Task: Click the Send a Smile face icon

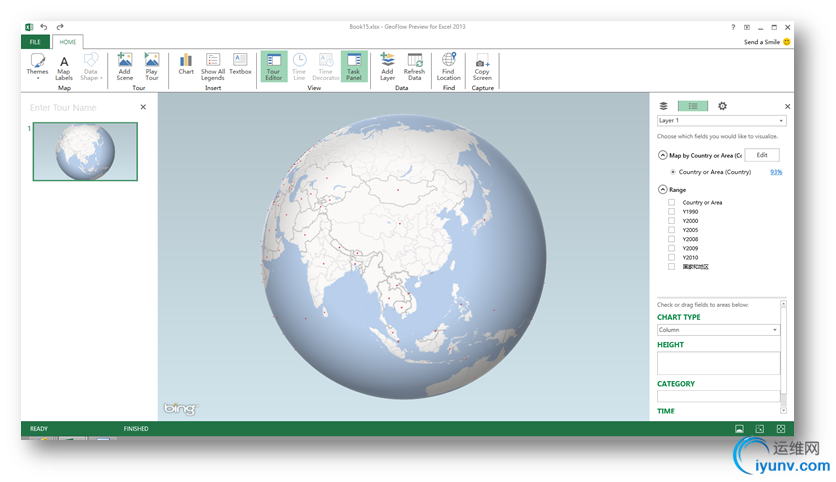Action: [x=786, y=42]
